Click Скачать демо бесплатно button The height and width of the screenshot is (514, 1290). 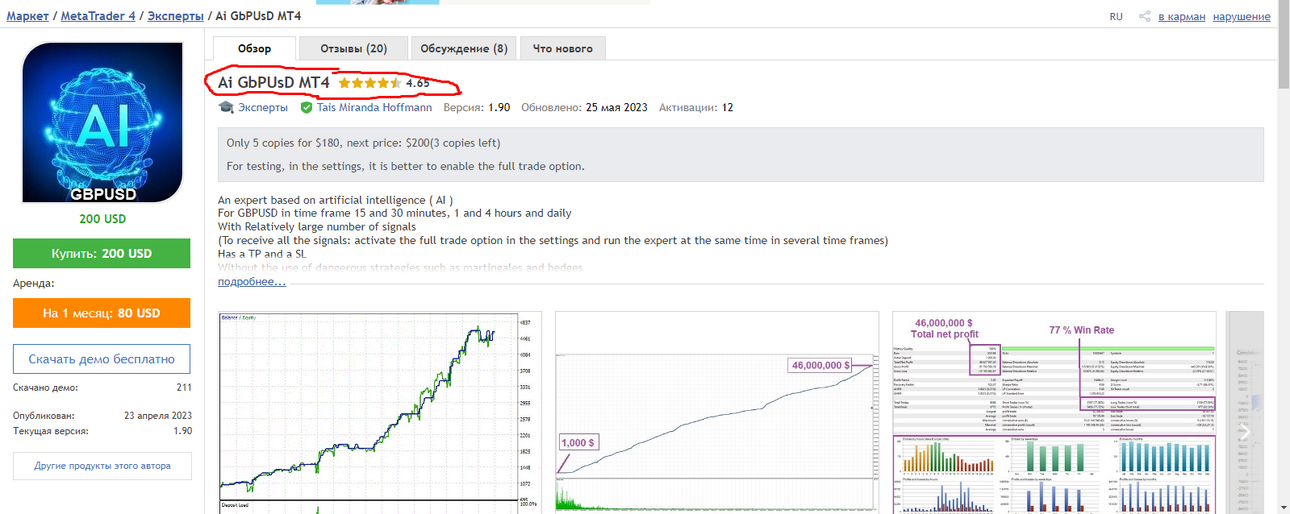point(102,359)
